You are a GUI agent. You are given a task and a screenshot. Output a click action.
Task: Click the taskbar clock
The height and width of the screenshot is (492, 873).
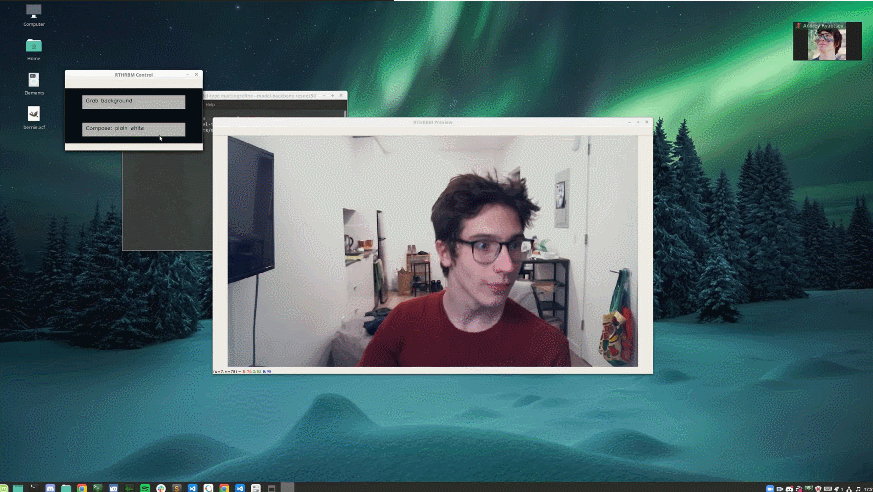tap(868, 488)
